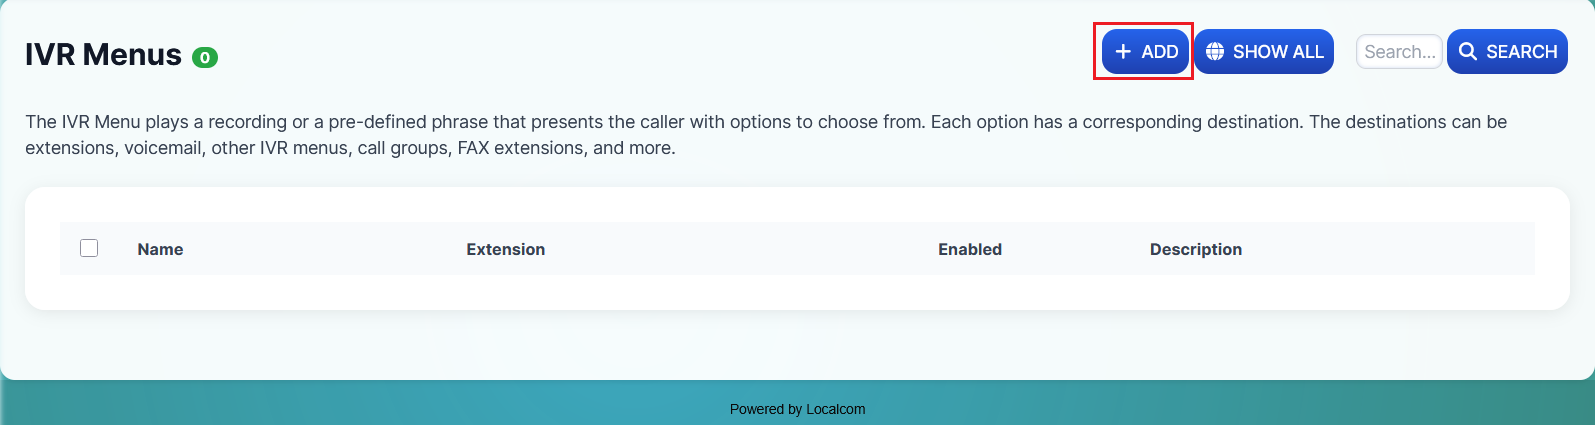Click the Powered by Localcom footer text
This screenshot has width=1595, height=425.
pos(797,409)
